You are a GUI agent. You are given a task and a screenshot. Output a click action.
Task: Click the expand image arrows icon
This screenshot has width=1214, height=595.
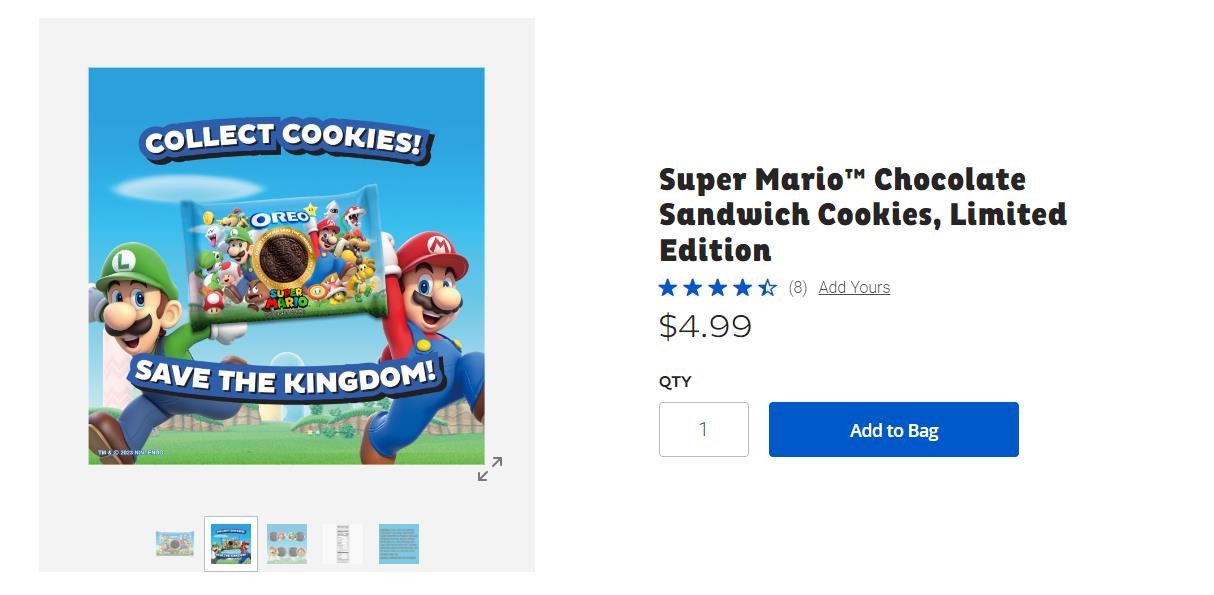click(x=490, y=469)
